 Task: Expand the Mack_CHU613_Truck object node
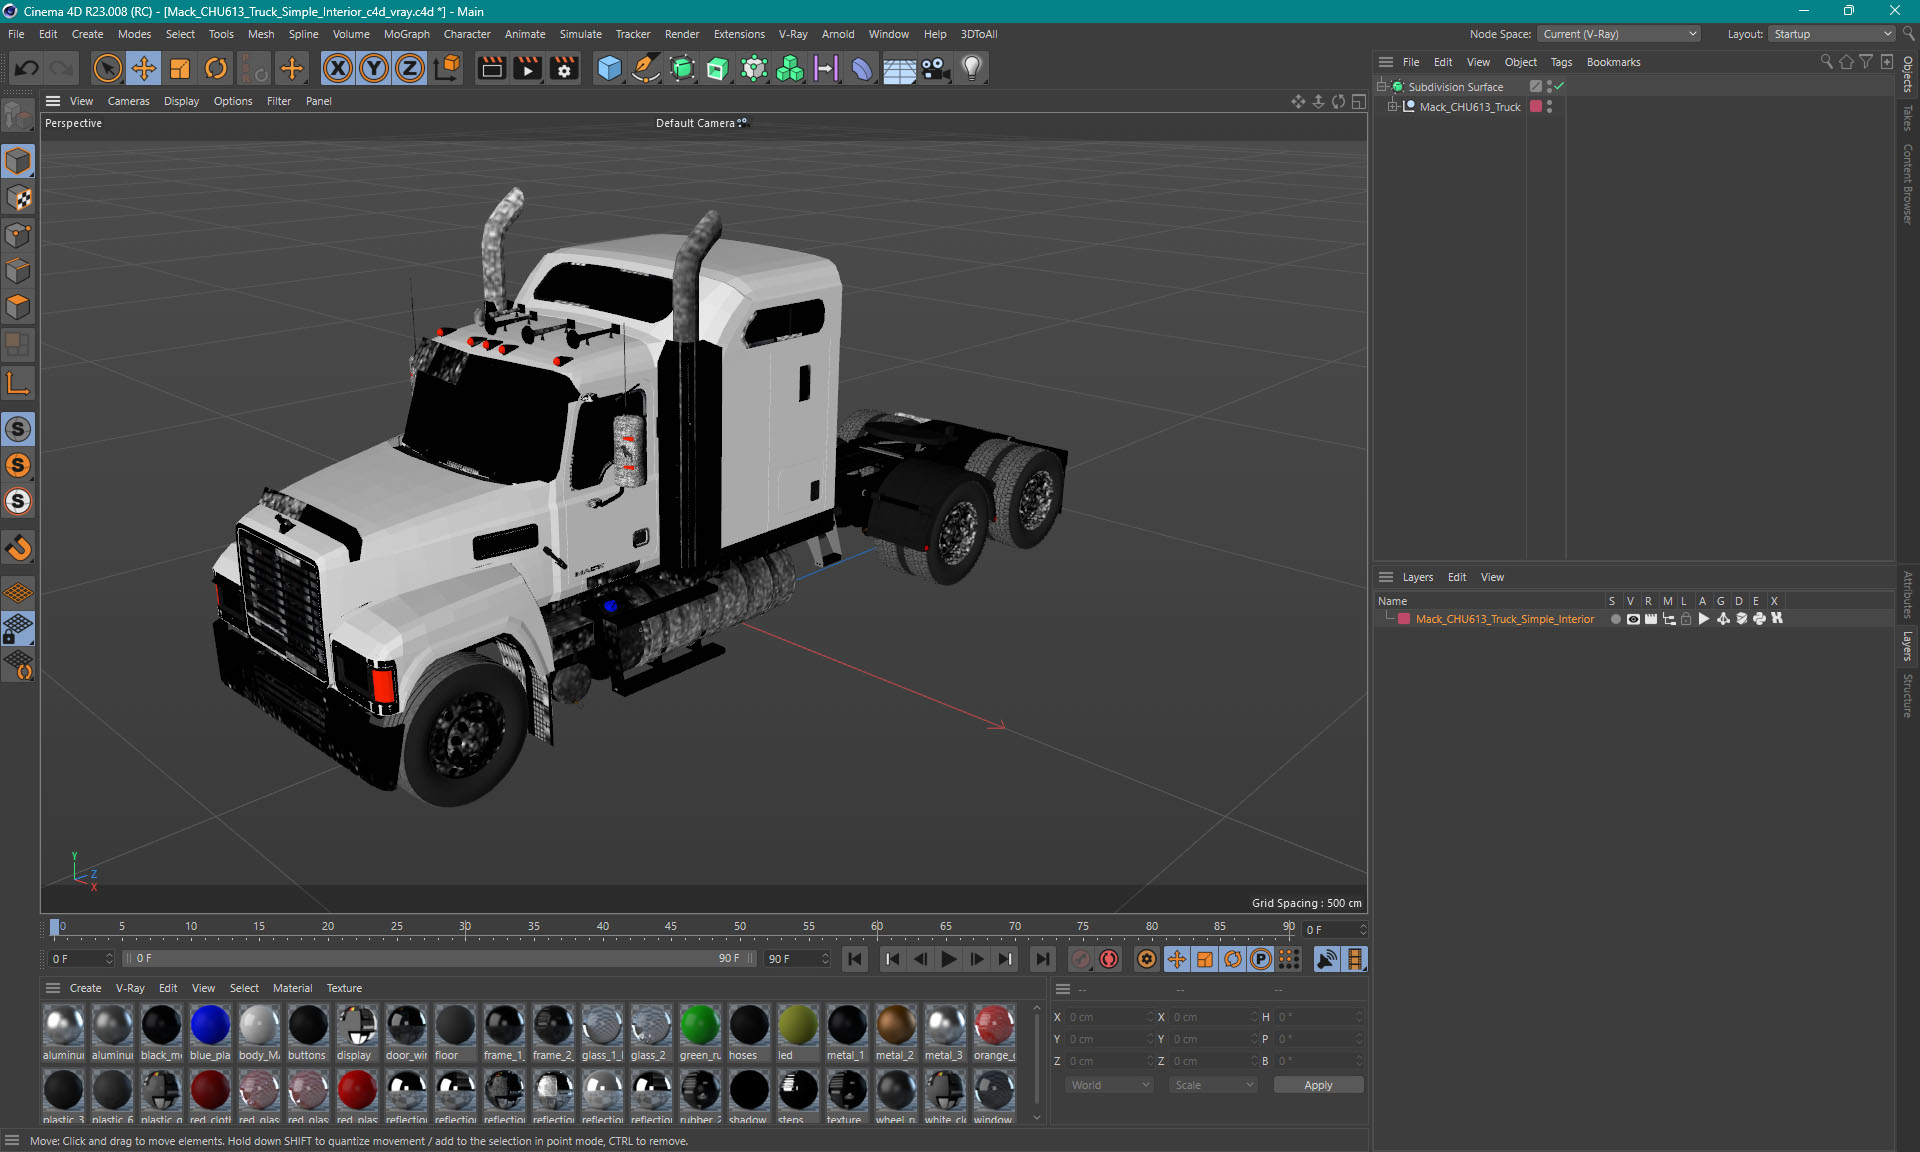pyautogui.click(x=1392, y=107)
